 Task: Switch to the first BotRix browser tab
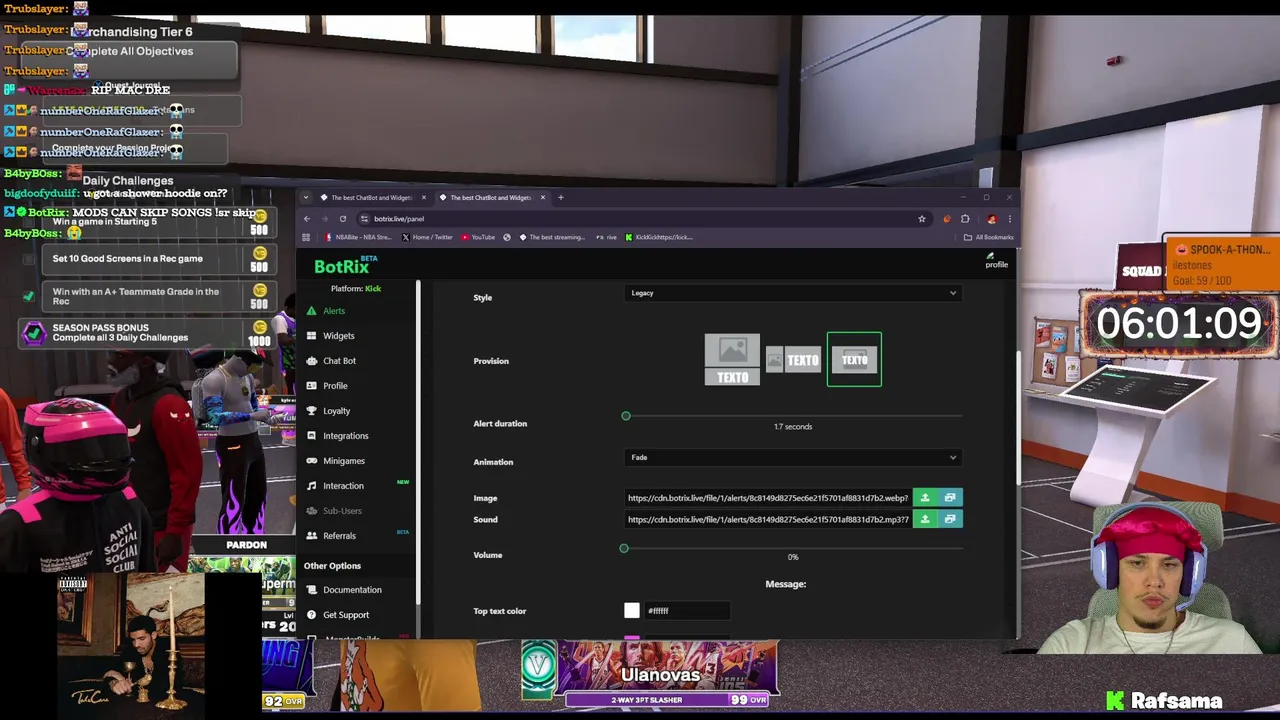370,197
